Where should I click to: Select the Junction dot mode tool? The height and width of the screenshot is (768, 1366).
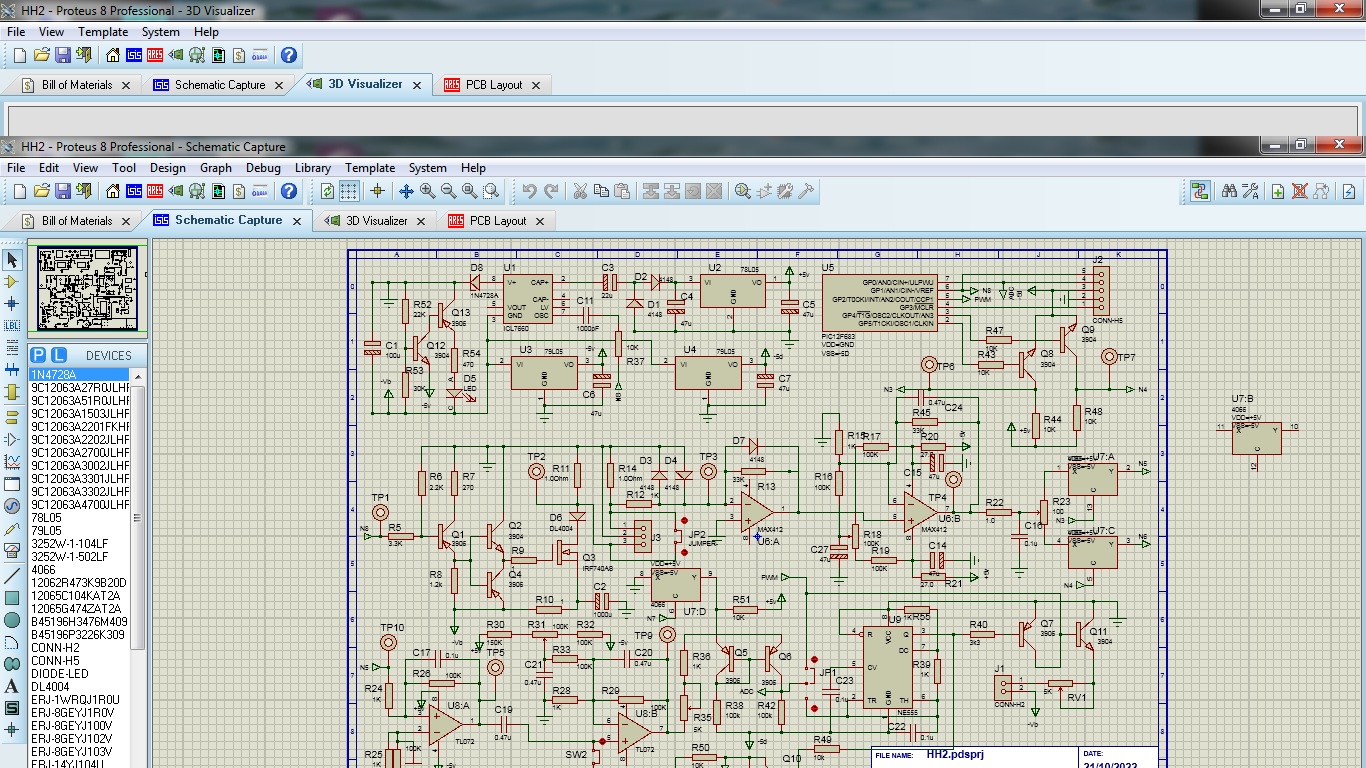(x=12, y=303)
